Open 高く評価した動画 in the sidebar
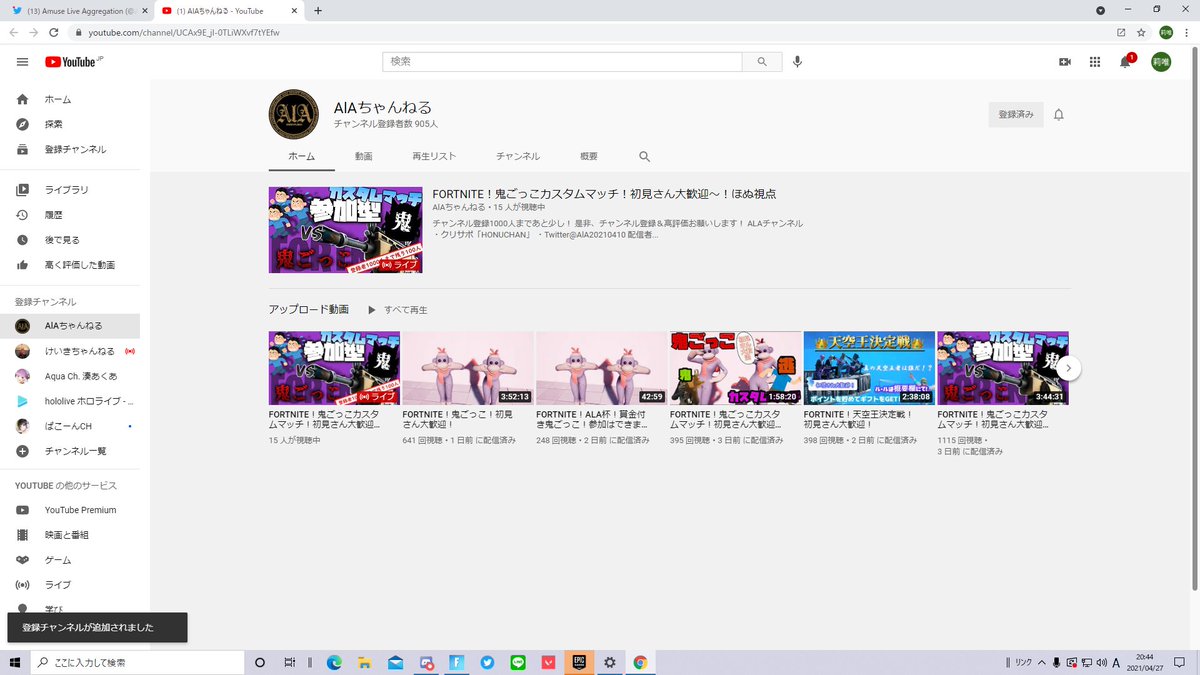Viewport: 1200px width, 675px height. pyautogui.click(x=70, y=265)
